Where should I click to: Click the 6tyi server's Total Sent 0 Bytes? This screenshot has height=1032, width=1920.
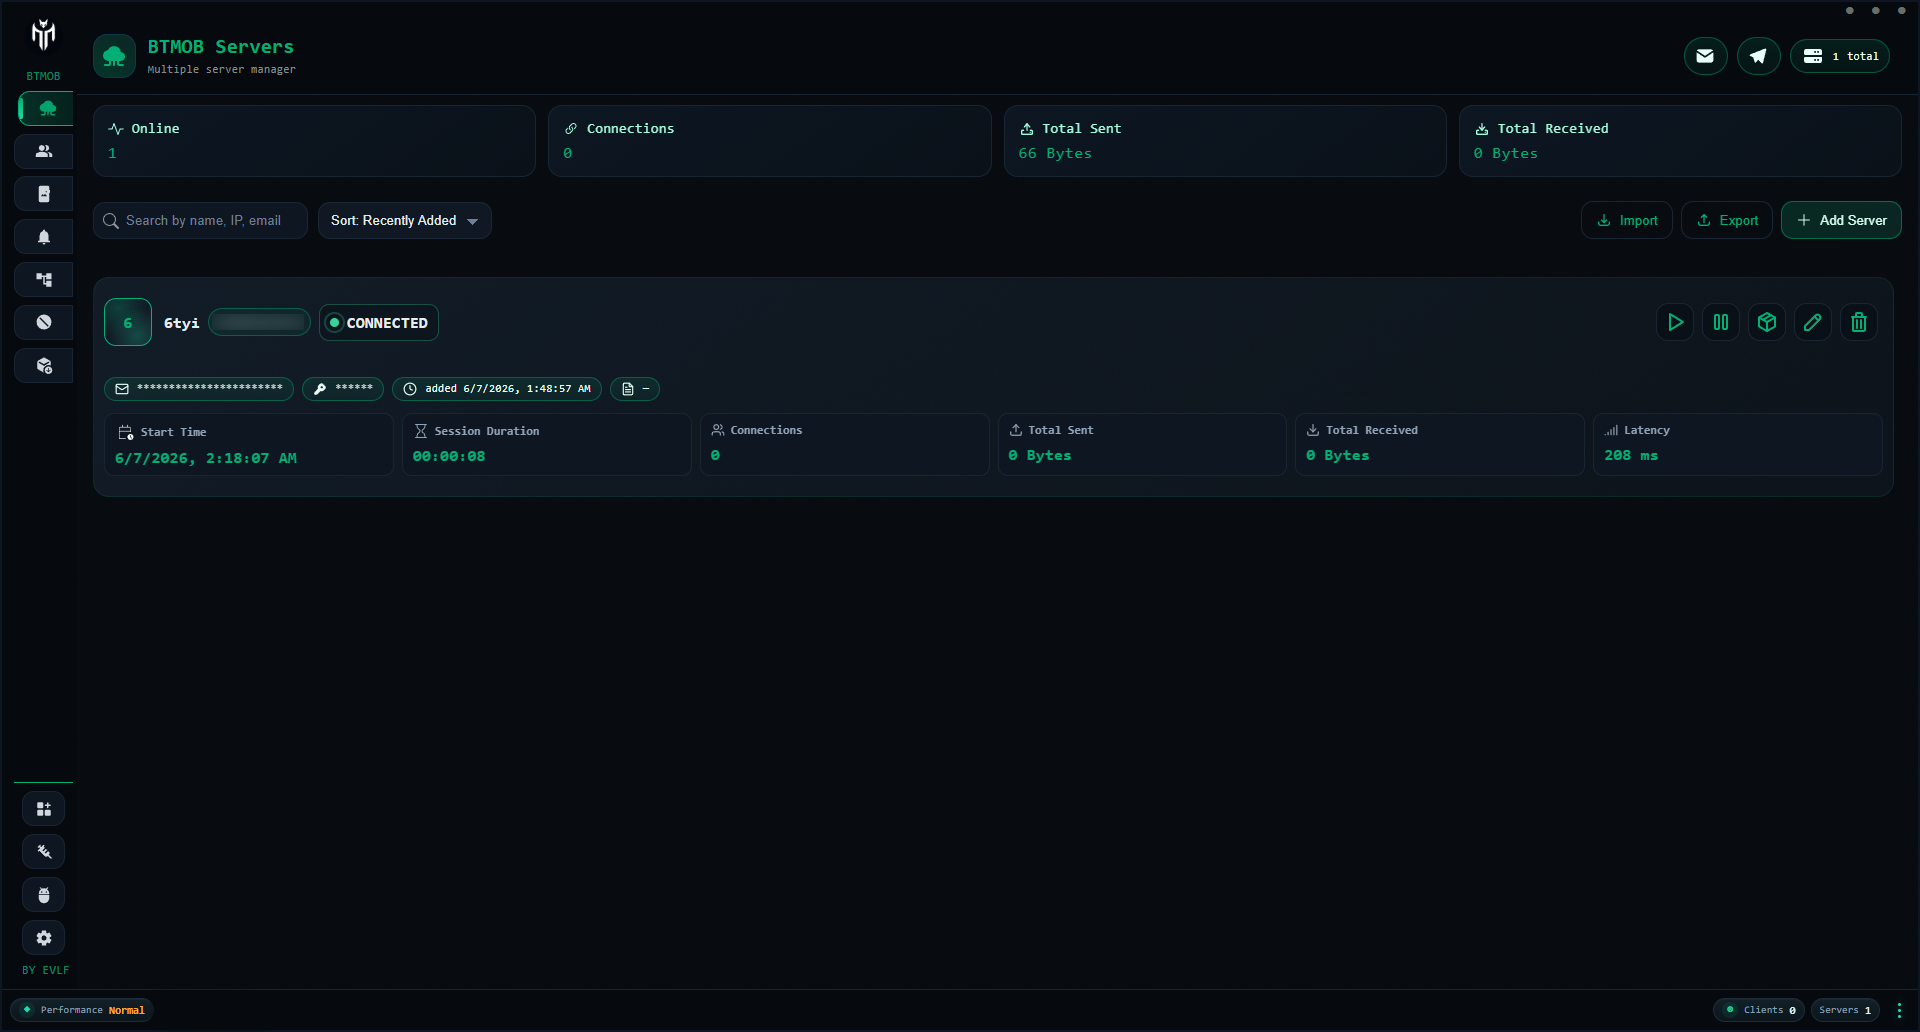(x=1040, y=455)
